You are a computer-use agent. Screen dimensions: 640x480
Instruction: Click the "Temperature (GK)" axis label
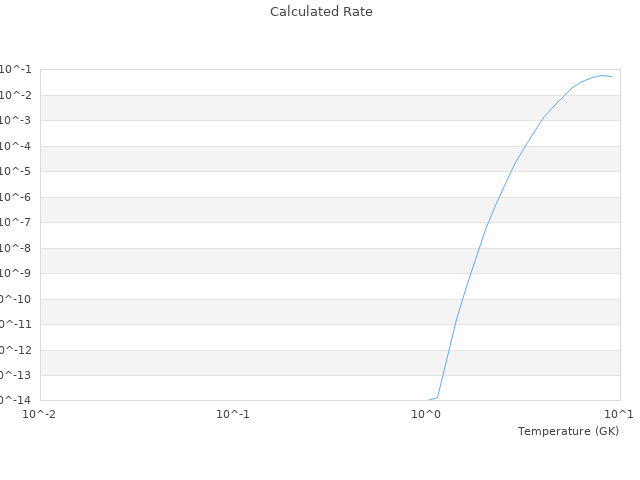[568, 431]
